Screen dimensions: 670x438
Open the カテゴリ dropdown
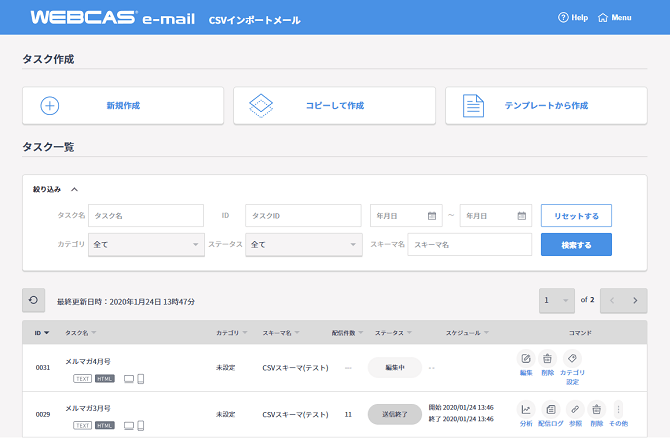[x=145, y=244]
